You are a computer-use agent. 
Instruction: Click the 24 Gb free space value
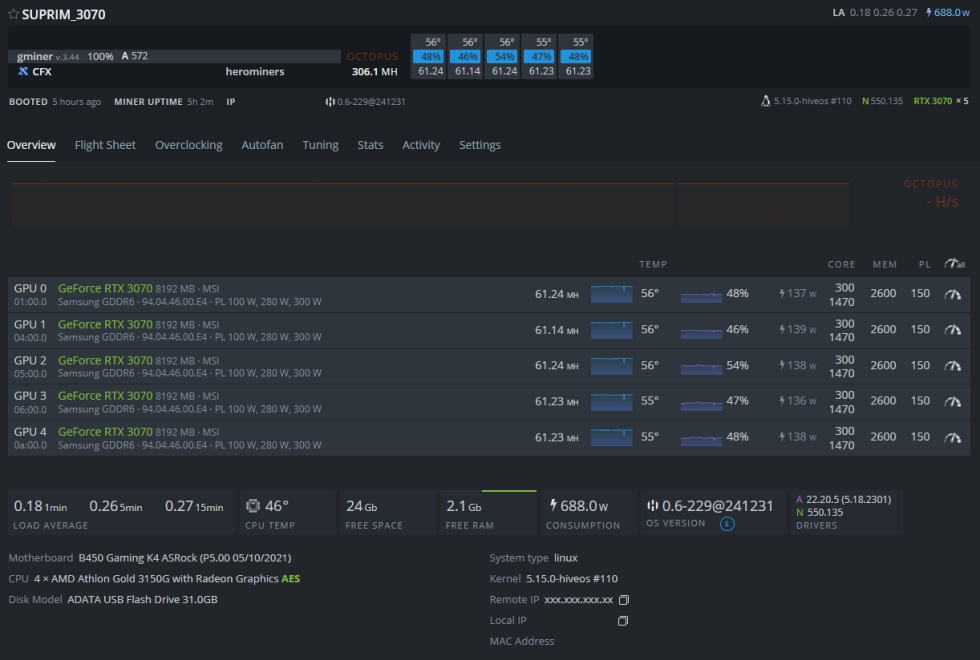point(361,506)
